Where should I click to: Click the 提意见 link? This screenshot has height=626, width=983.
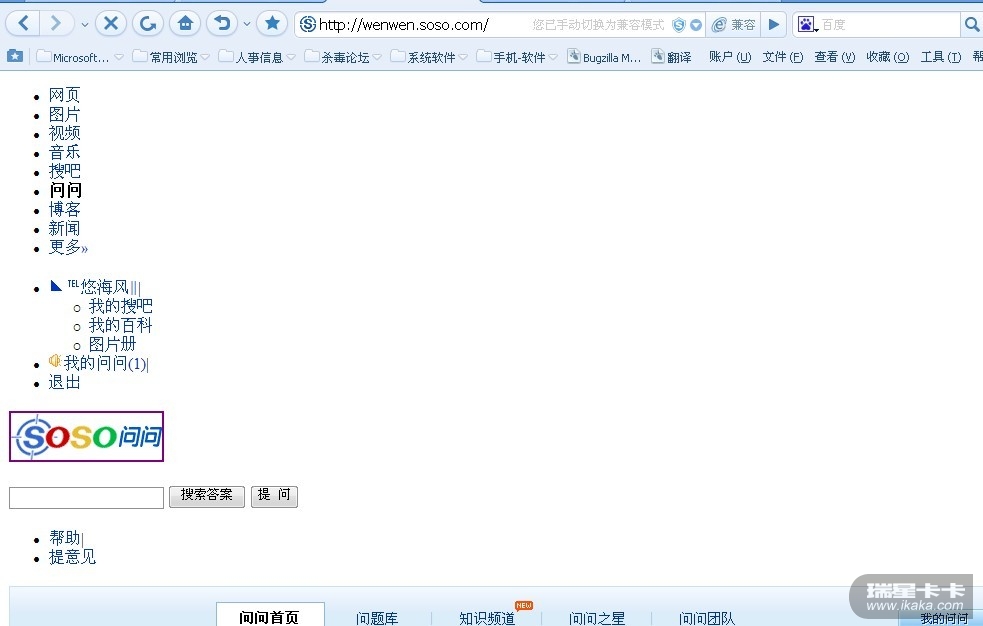72,557
